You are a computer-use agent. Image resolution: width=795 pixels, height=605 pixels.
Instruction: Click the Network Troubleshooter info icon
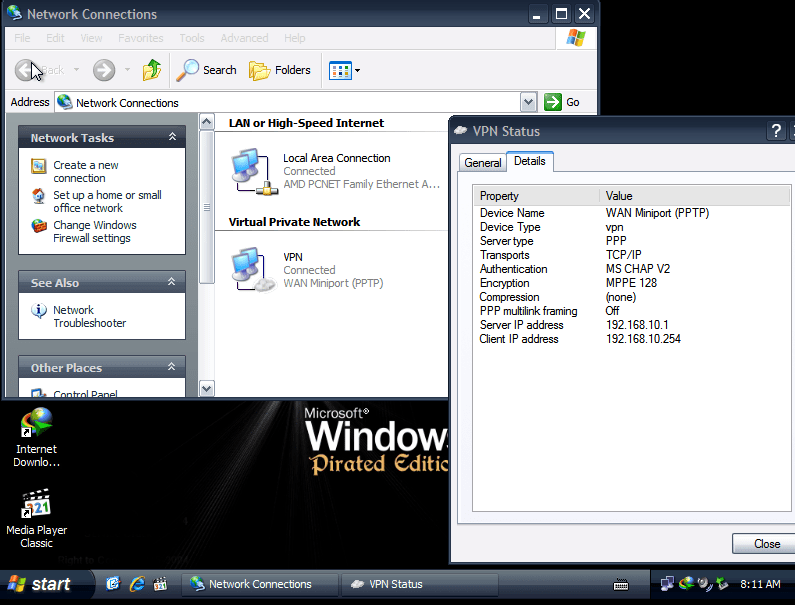[39, 310]
